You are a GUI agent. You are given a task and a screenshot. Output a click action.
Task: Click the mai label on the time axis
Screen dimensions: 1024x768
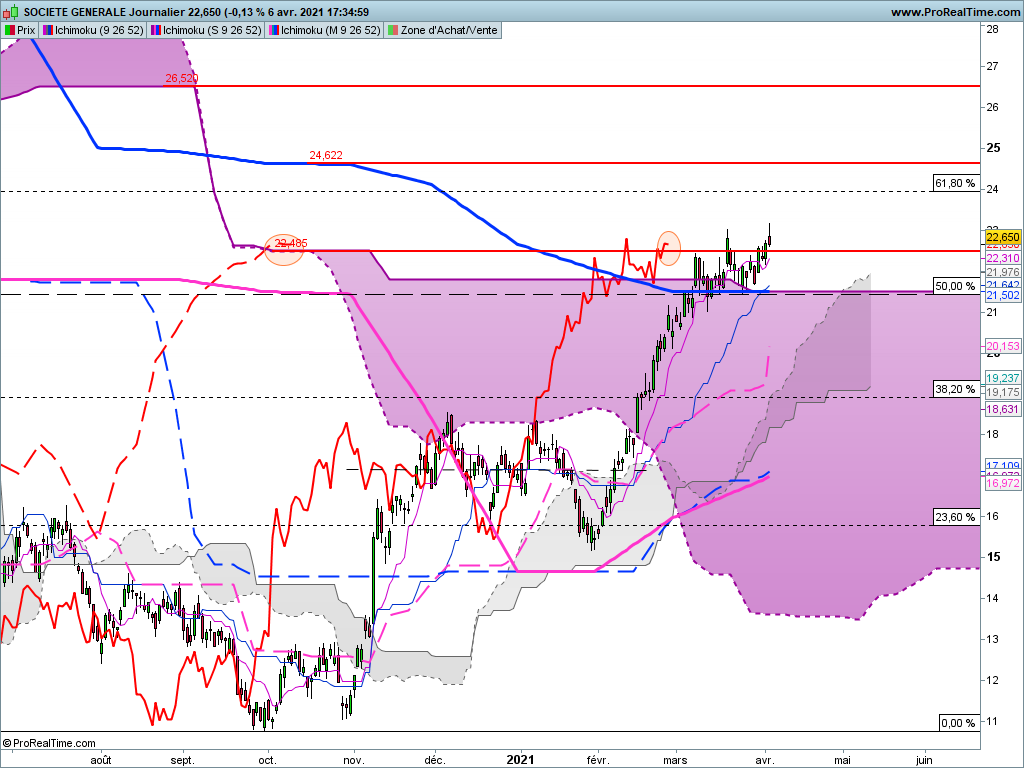point(842,760)
